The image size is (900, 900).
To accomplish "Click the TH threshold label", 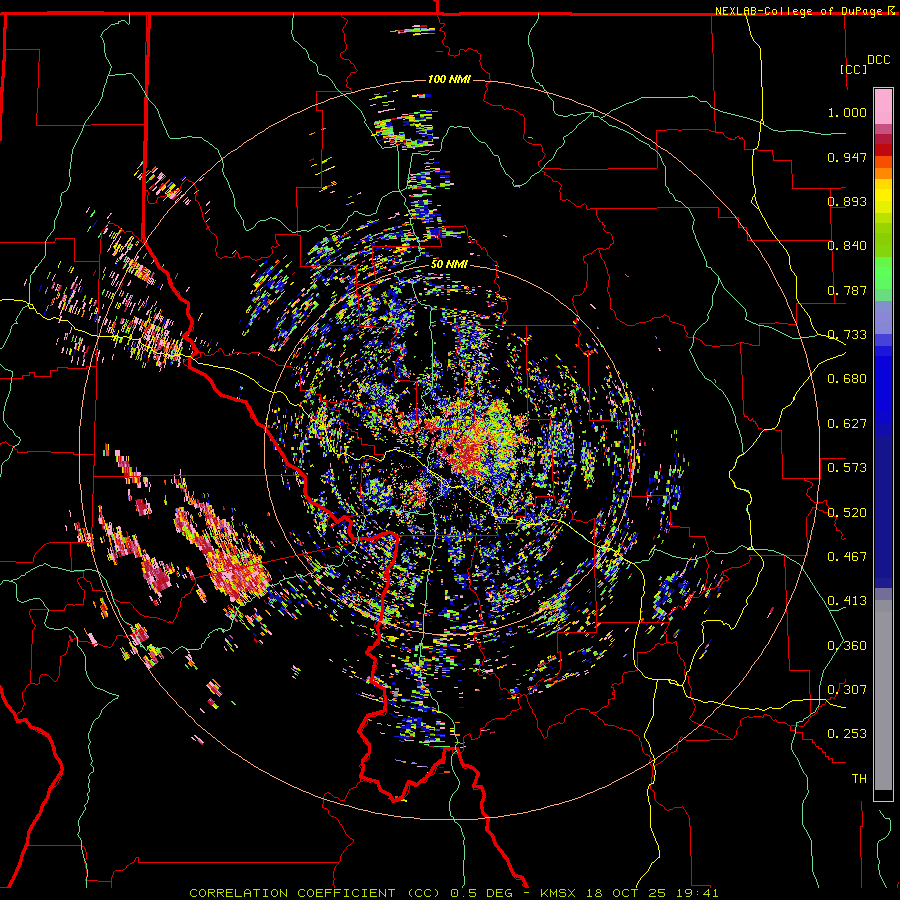I will (x=859, y=778).
